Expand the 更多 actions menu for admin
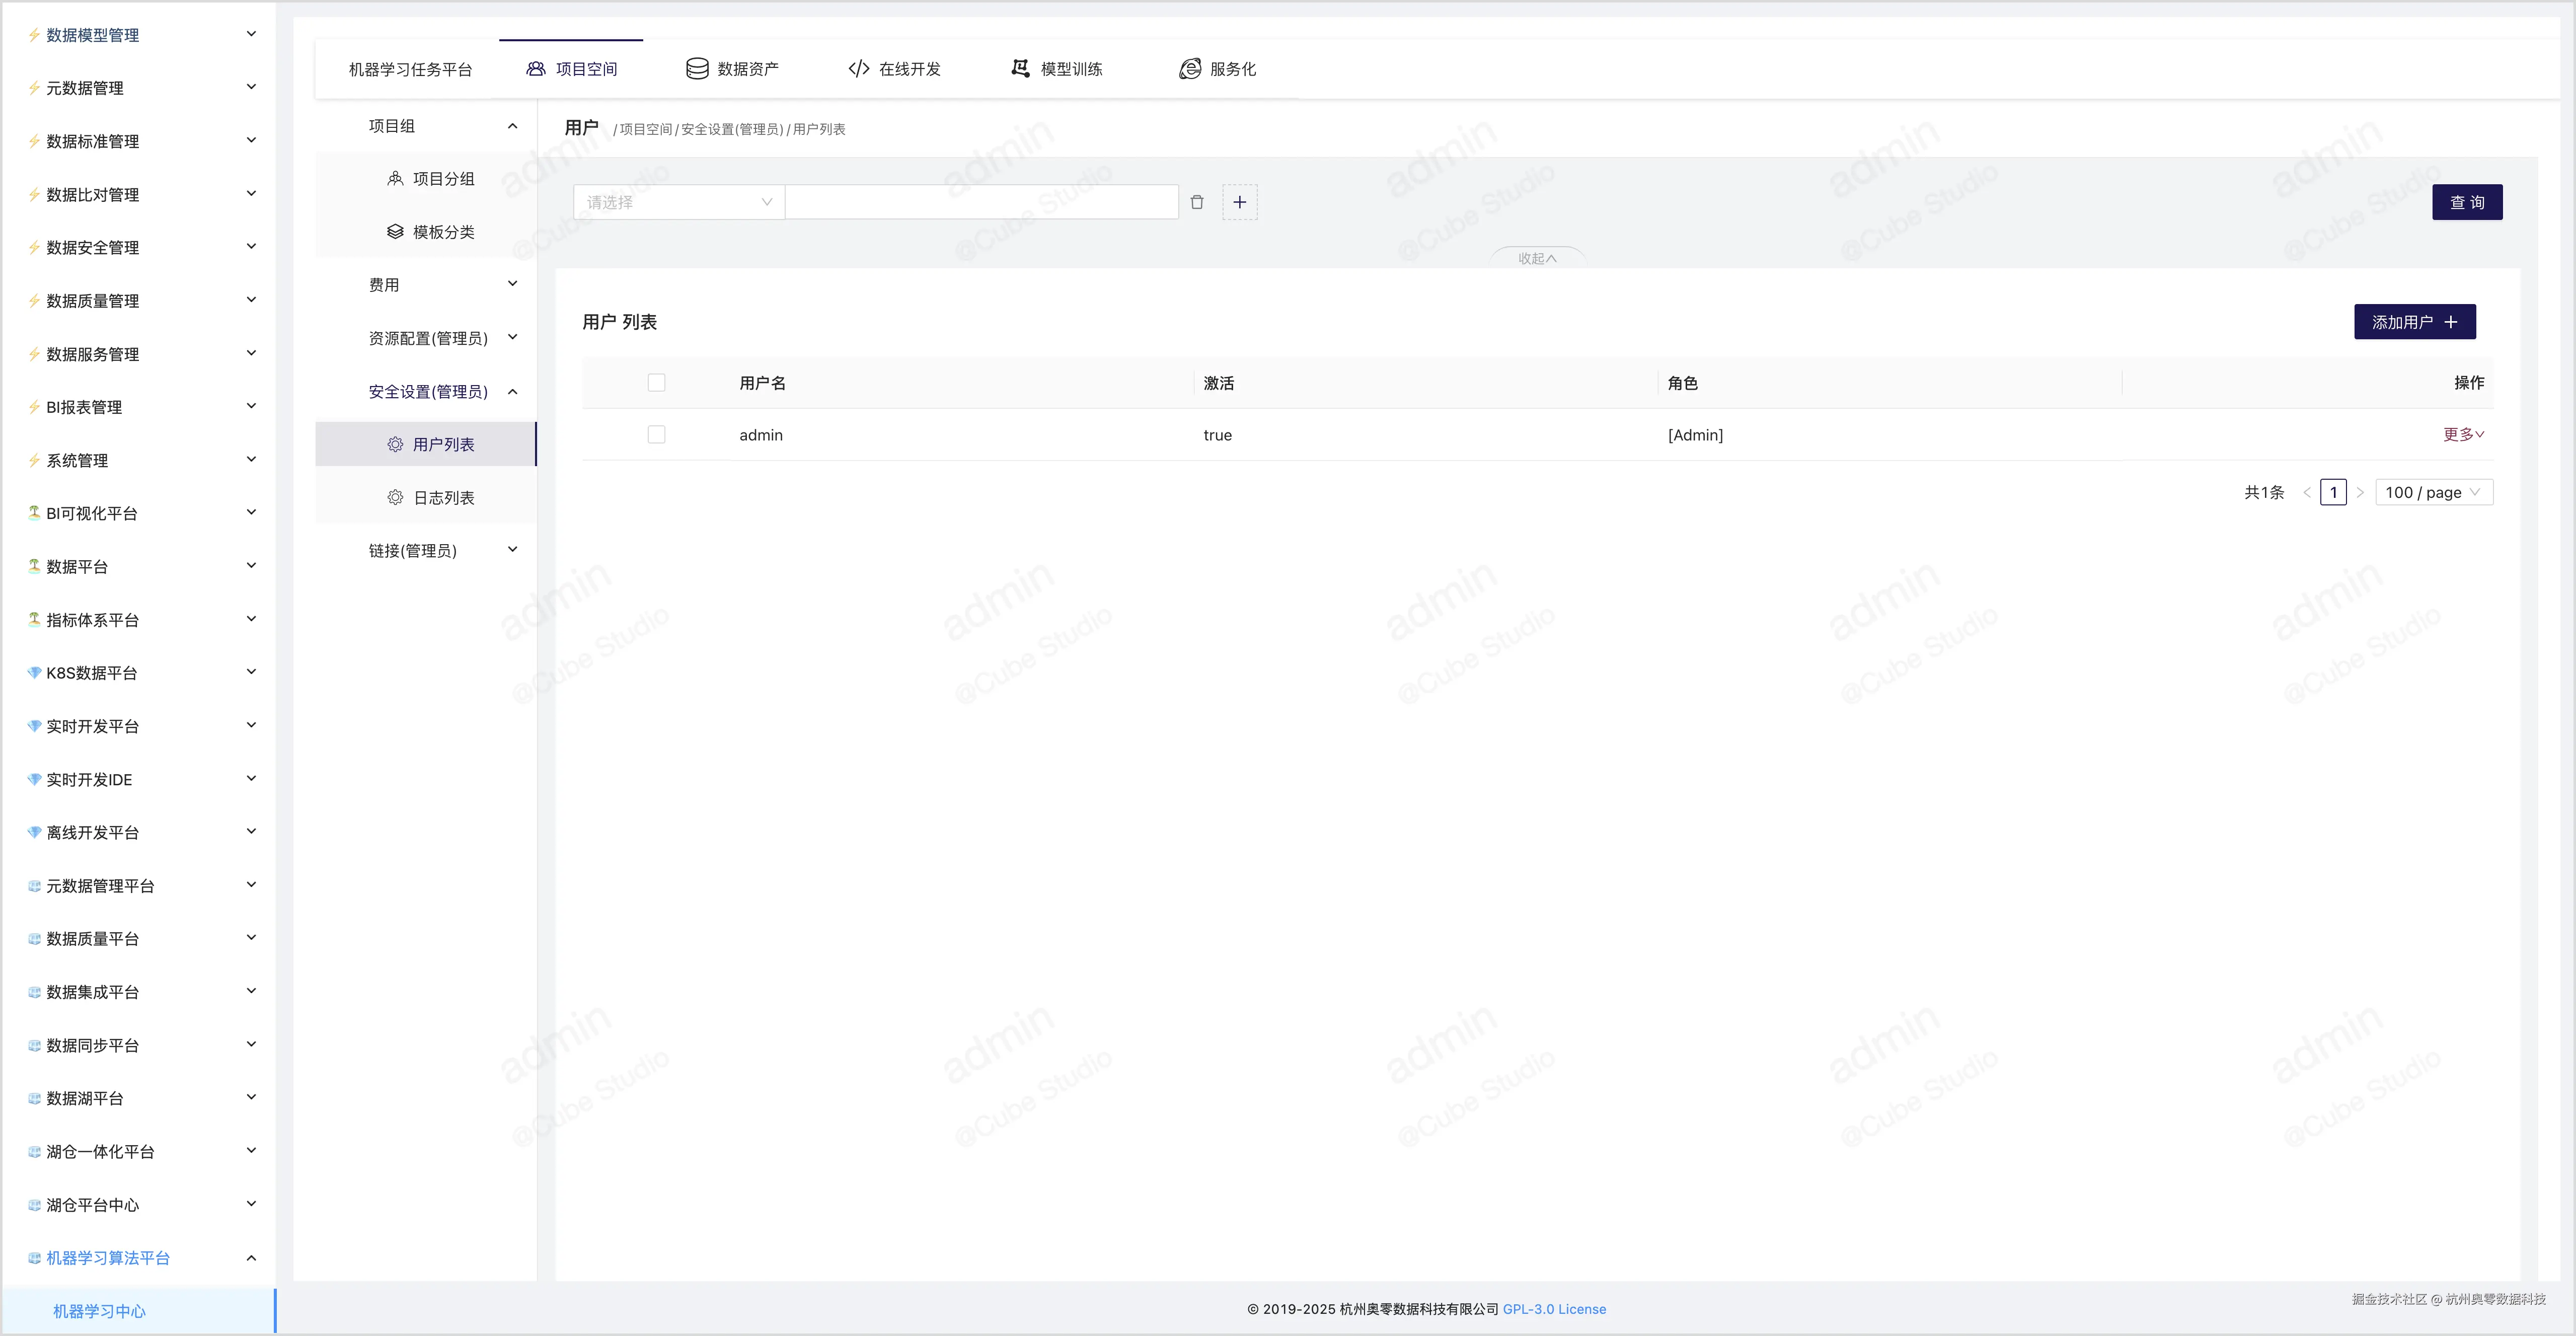Image resolution: width=2576 pixels, height=1336 pixels. point(2463,435)
